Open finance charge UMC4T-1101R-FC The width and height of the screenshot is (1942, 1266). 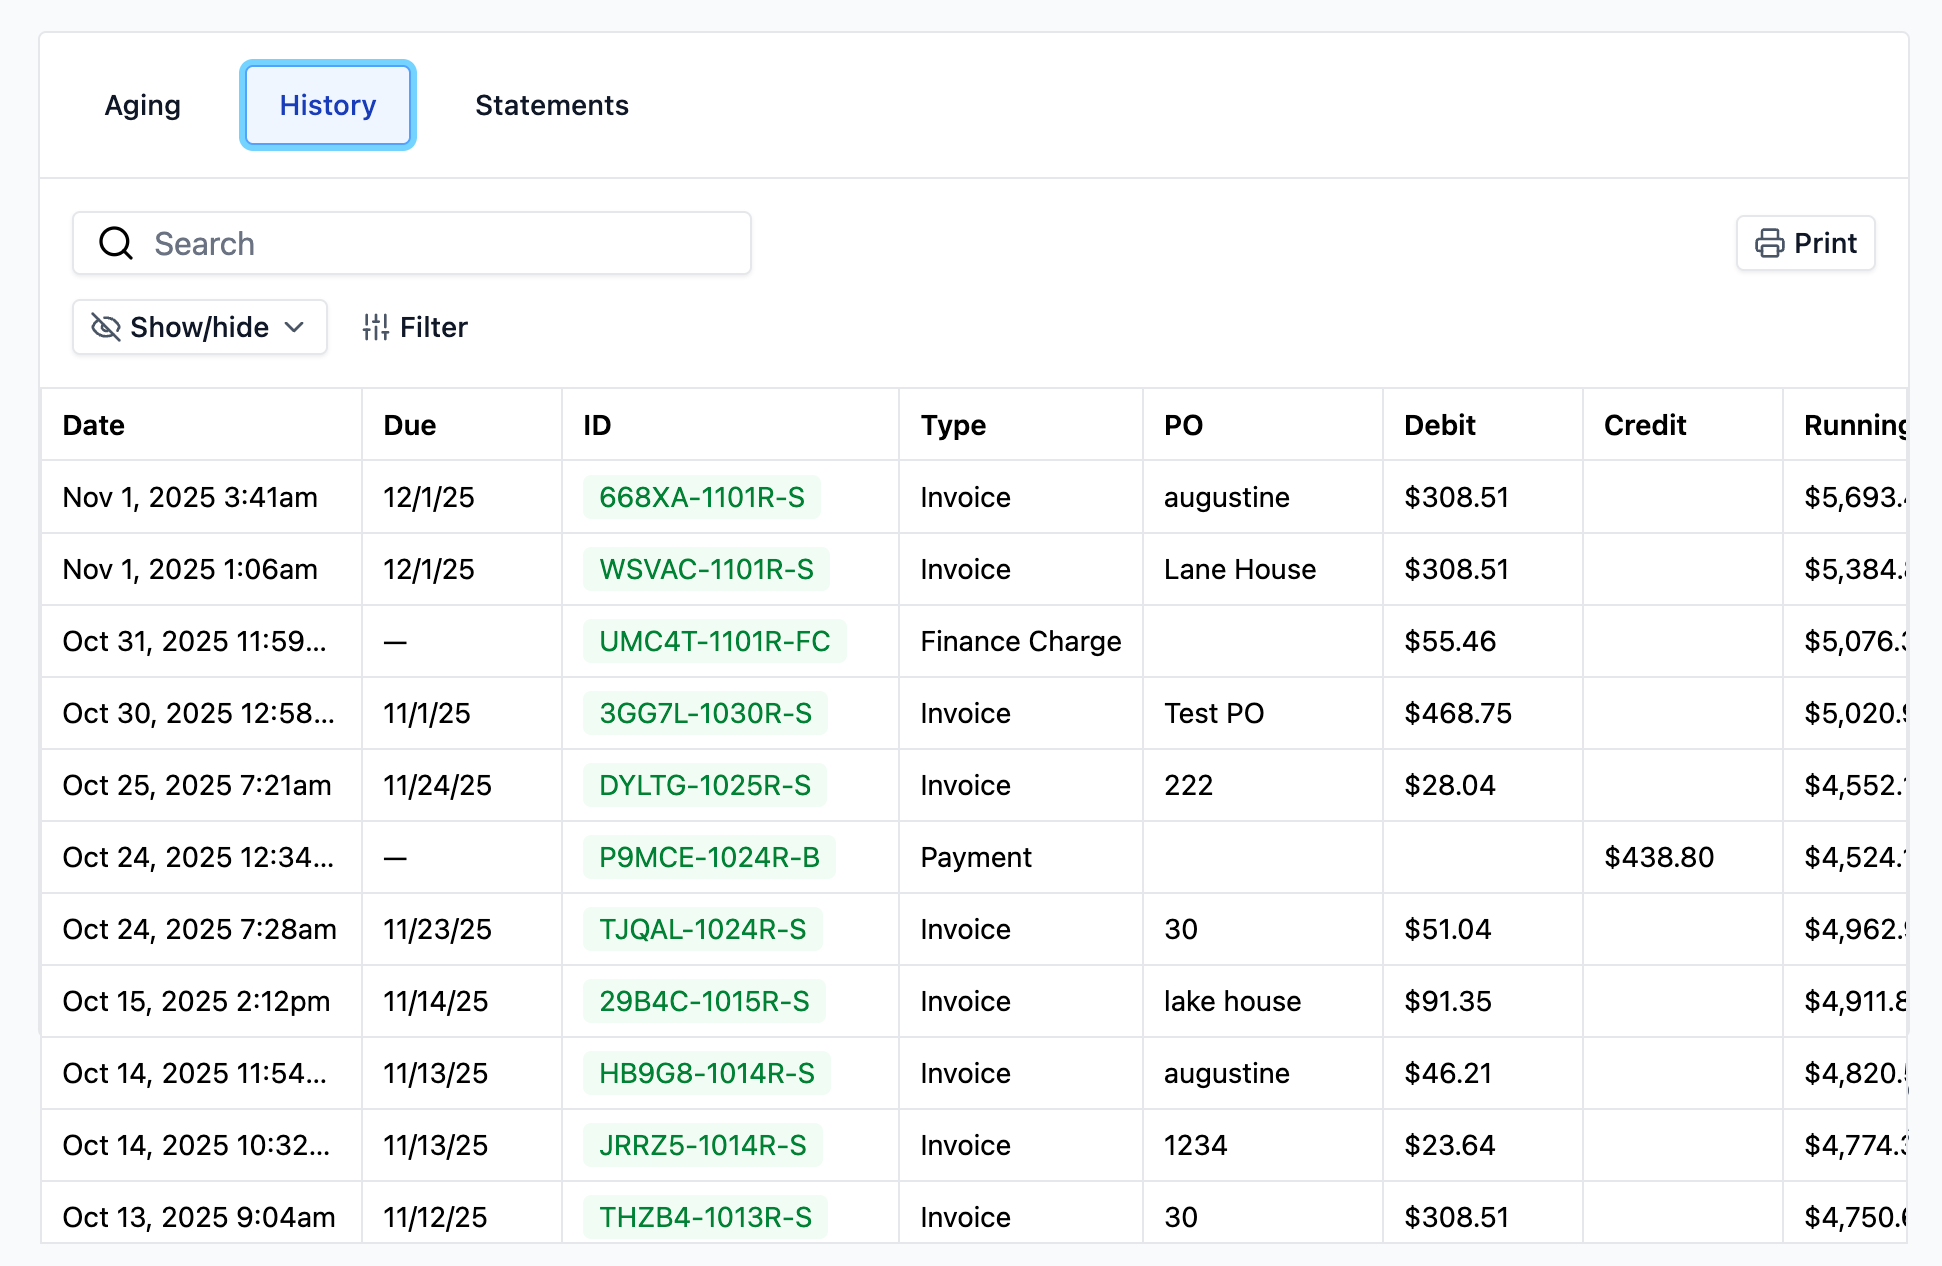714,641
